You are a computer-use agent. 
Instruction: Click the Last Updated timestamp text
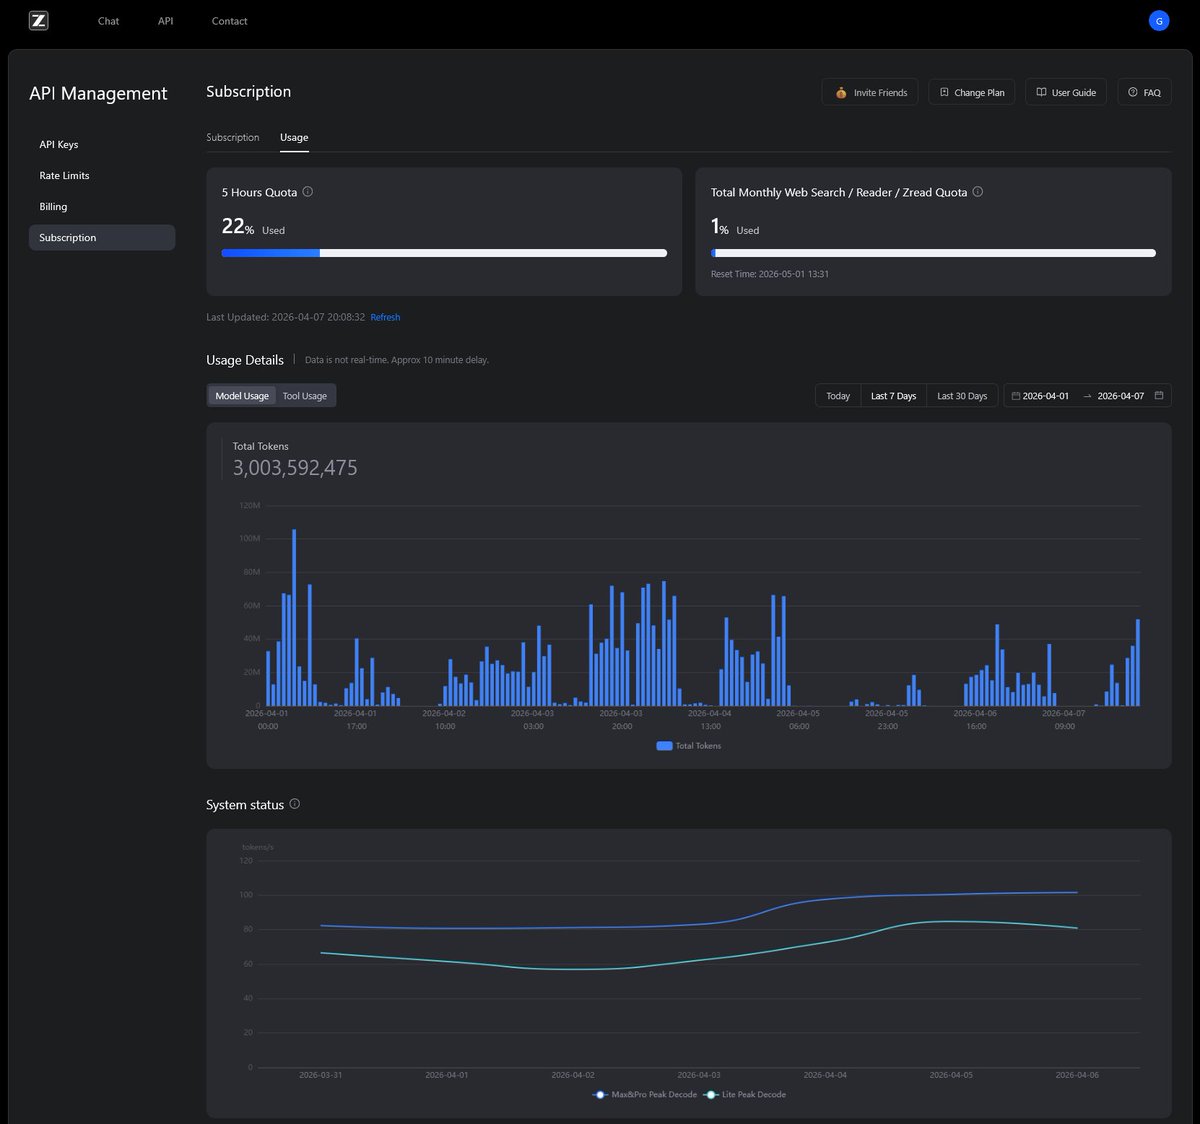285,317
